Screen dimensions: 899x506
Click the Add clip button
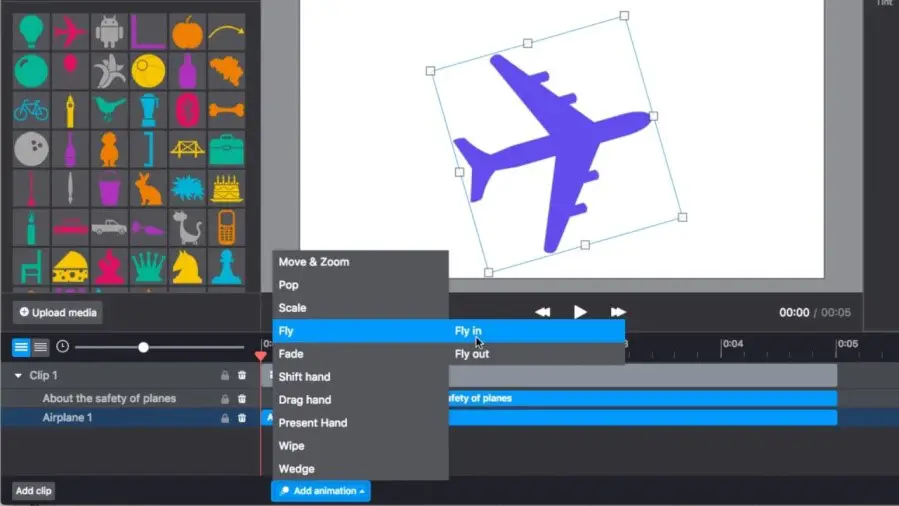coord(33,491)
